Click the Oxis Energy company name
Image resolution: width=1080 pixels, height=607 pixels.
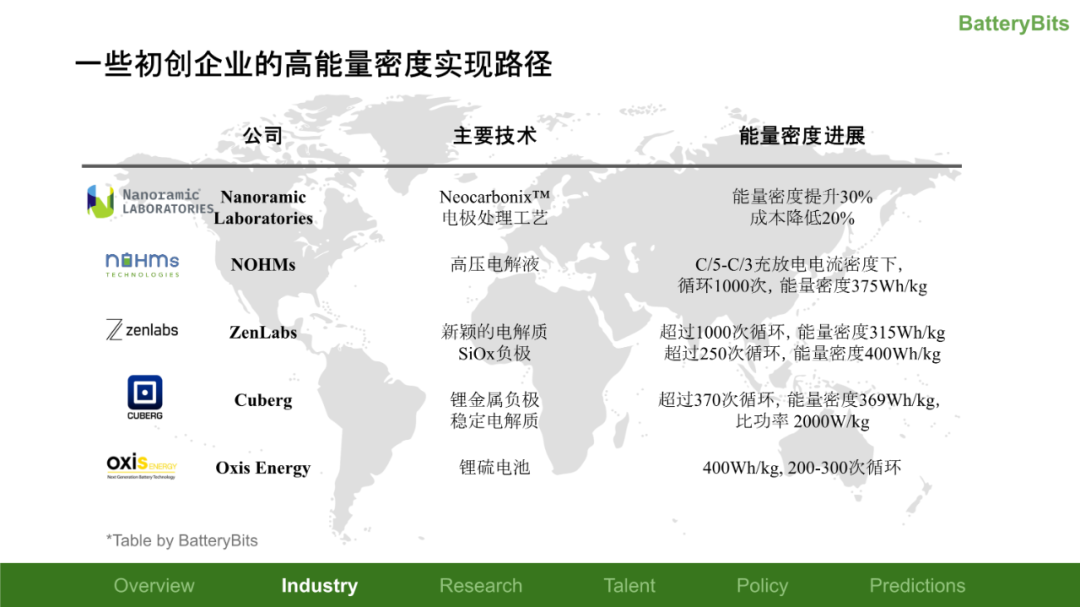pos(263,468)
